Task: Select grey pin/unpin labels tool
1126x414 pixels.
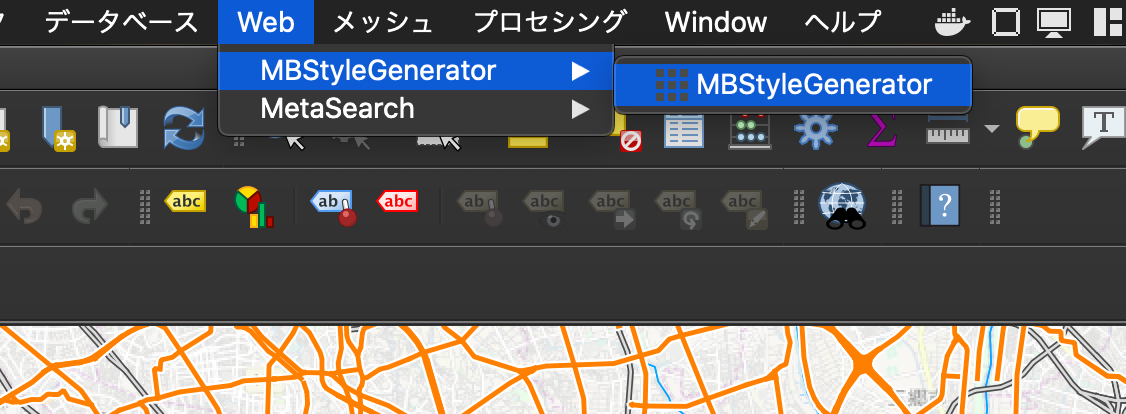Action: coord(480,208)
